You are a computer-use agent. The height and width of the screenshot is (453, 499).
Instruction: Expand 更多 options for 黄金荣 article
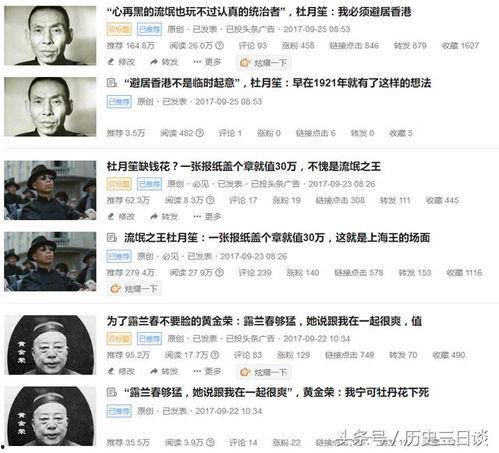click(x=207, y=371)
